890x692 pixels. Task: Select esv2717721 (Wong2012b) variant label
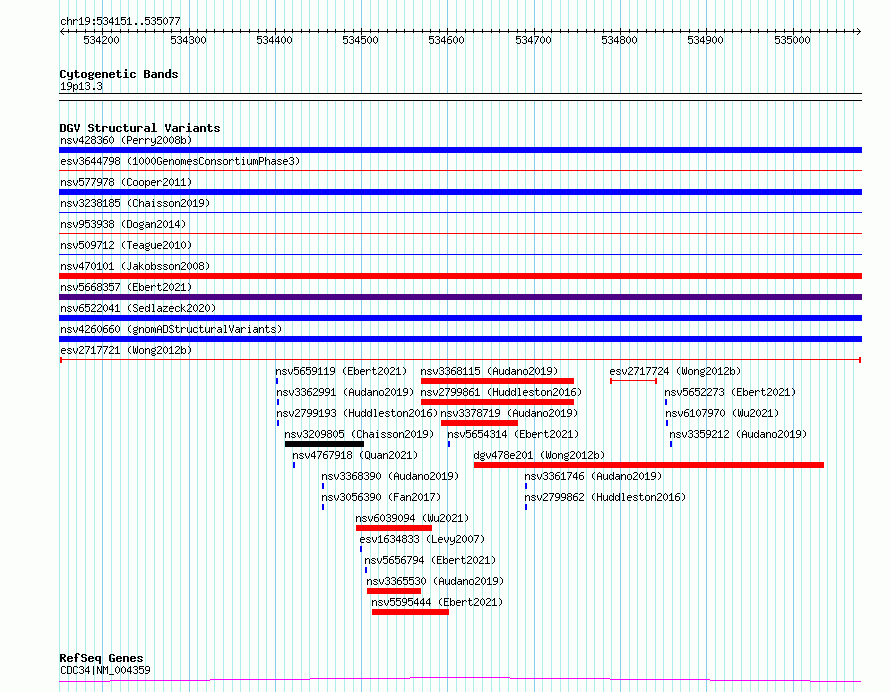coord(126,350)
